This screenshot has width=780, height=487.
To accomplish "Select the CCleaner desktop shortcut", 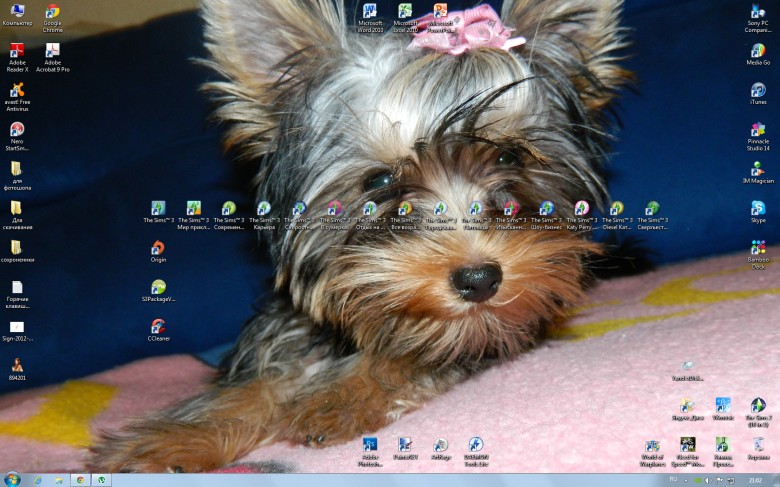I will (x=158, y=326).
